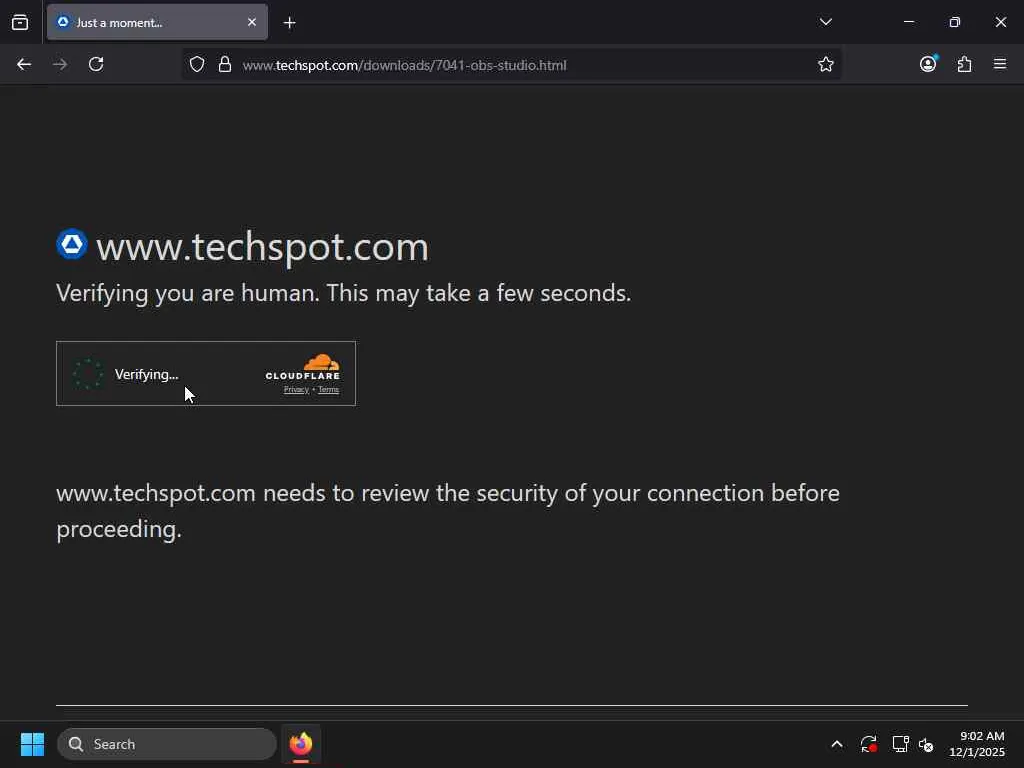The height and width of the screenshot is (768, 1024).
Task: Reload the current page
Action: (x=96, y=64)
